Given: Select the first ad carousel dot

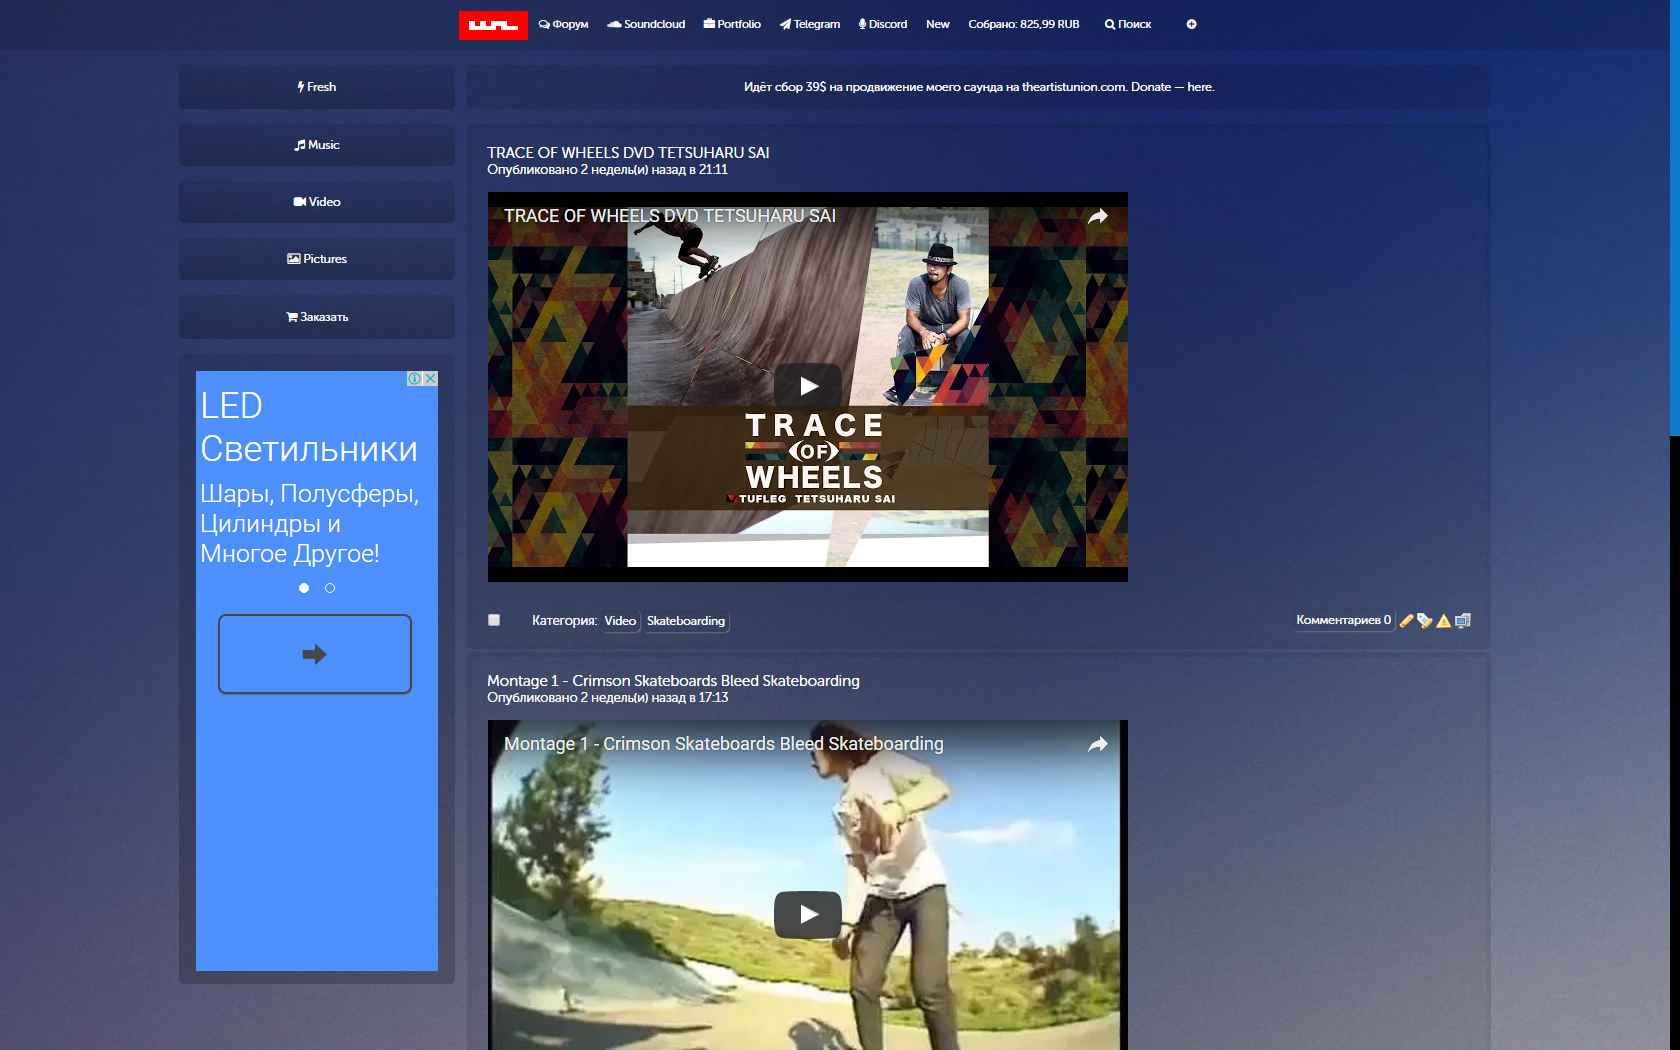Looking at the screenshot, I should click(304, 588).
